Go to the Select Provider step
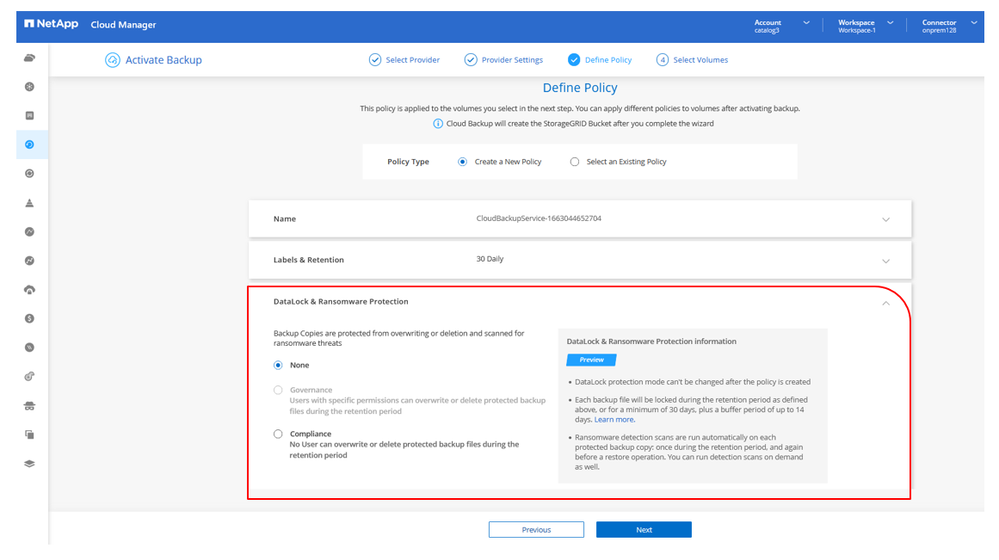 pyautogui.click(x=412, y=60)
